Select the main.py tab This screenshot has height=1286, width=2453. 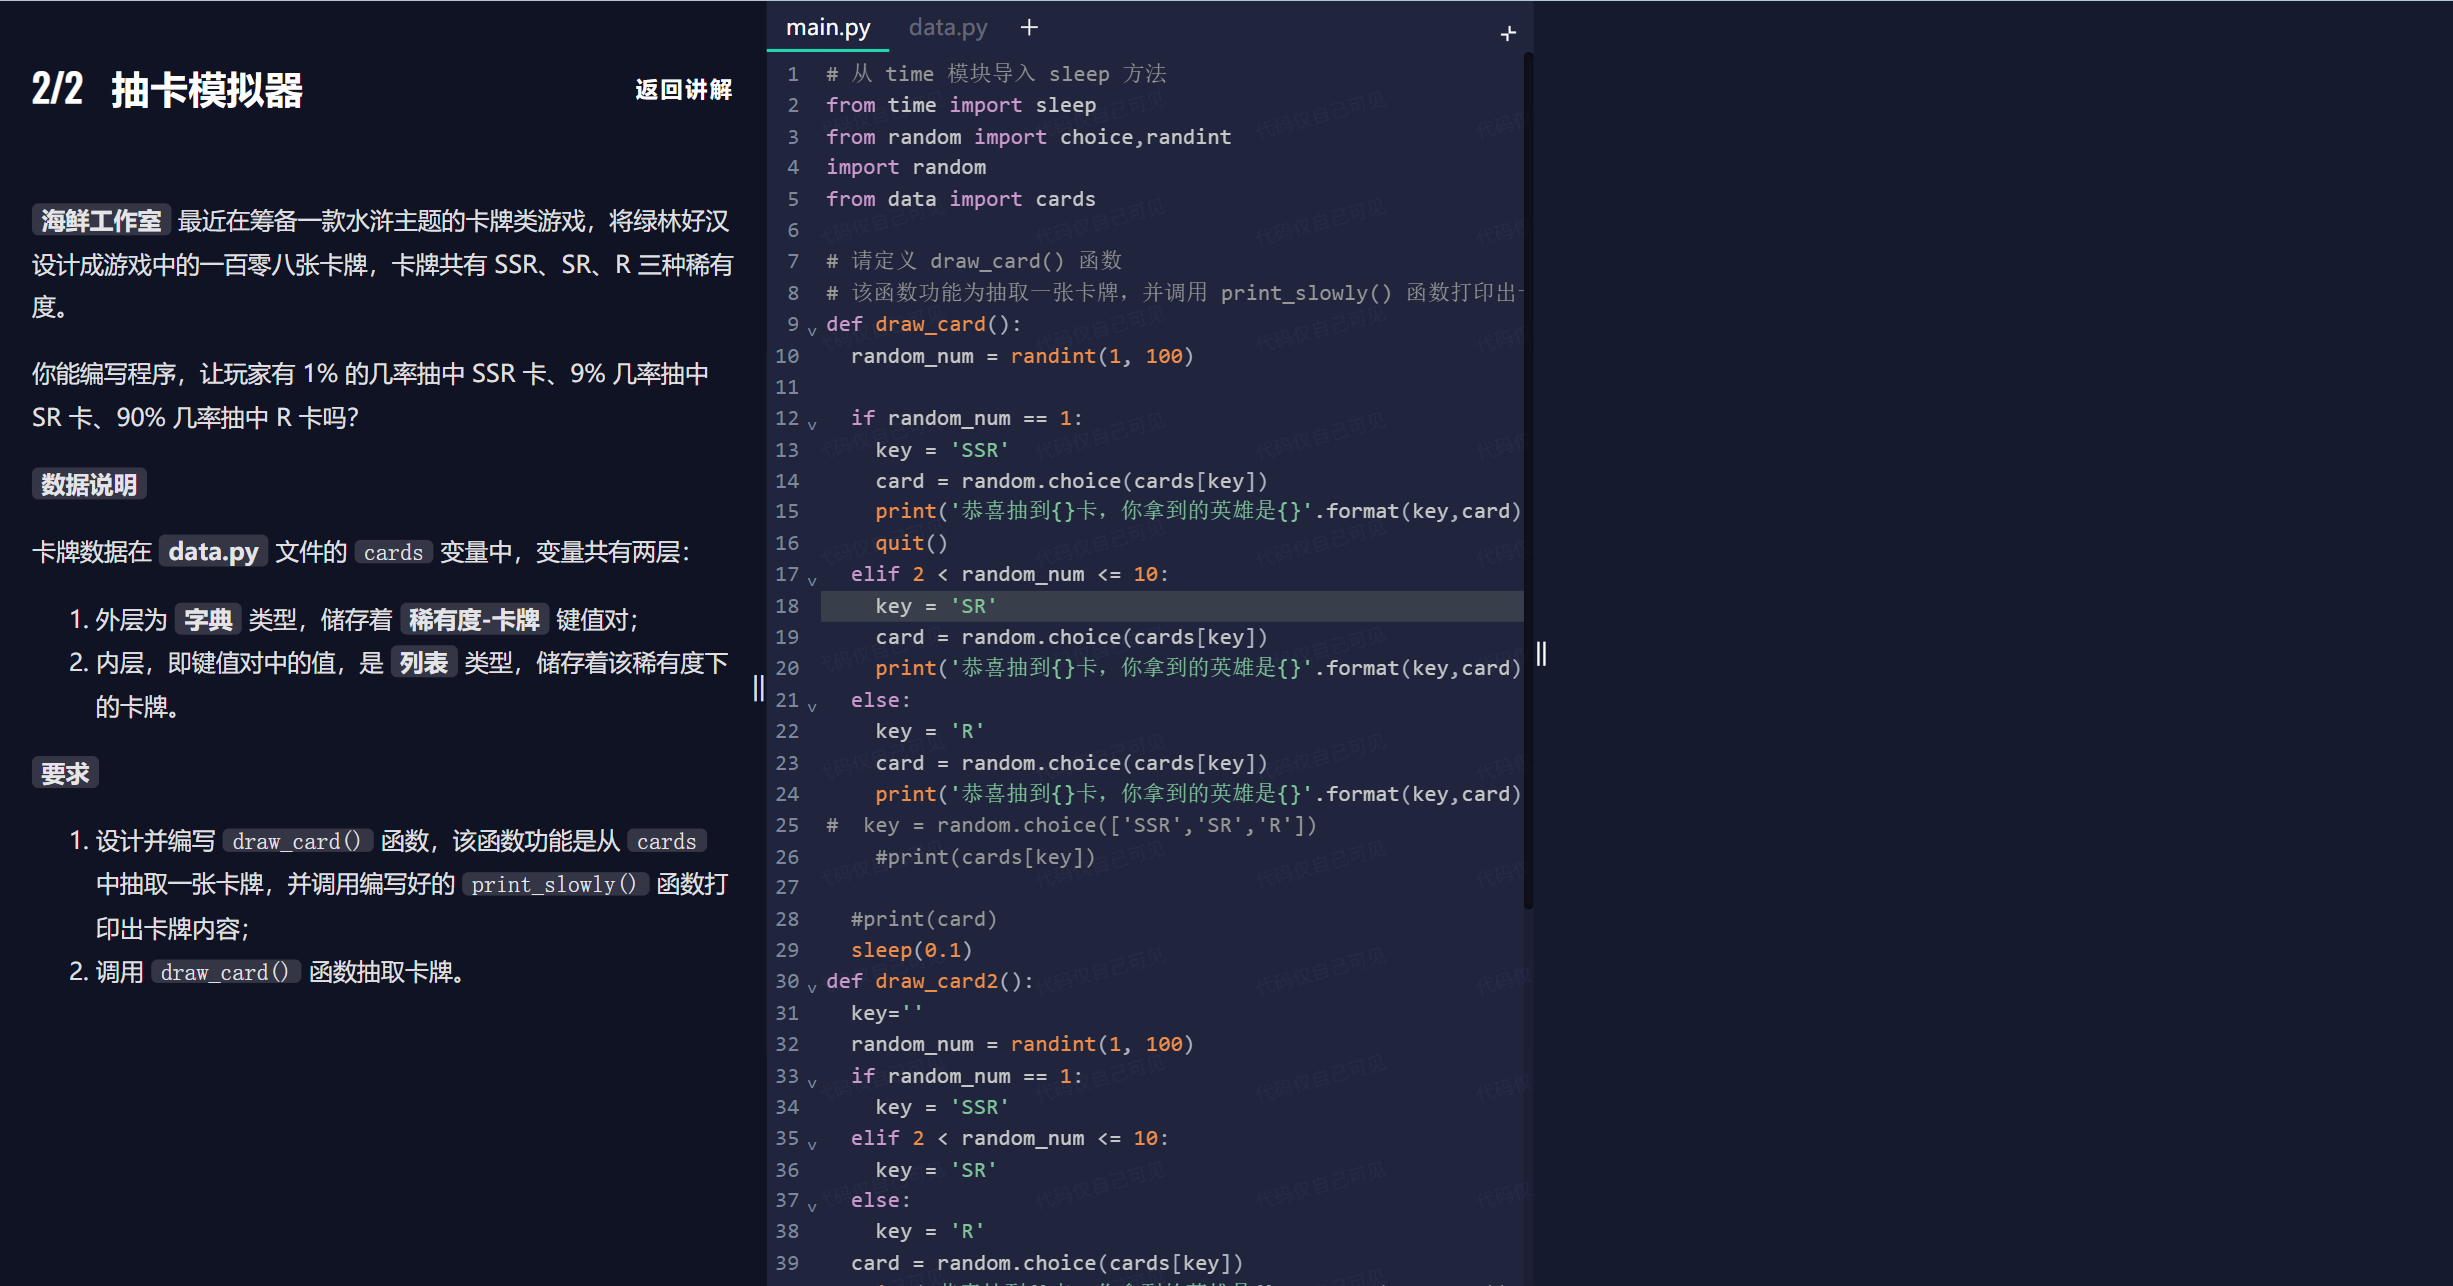pos(828,28)
